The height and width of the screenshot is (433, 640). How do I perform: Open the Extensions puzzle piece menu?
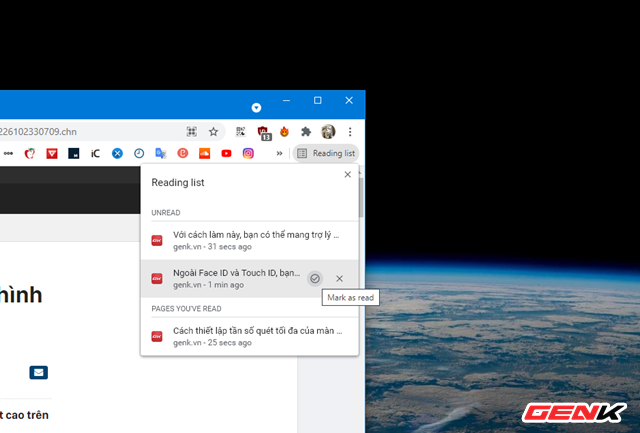click(306, 131)
